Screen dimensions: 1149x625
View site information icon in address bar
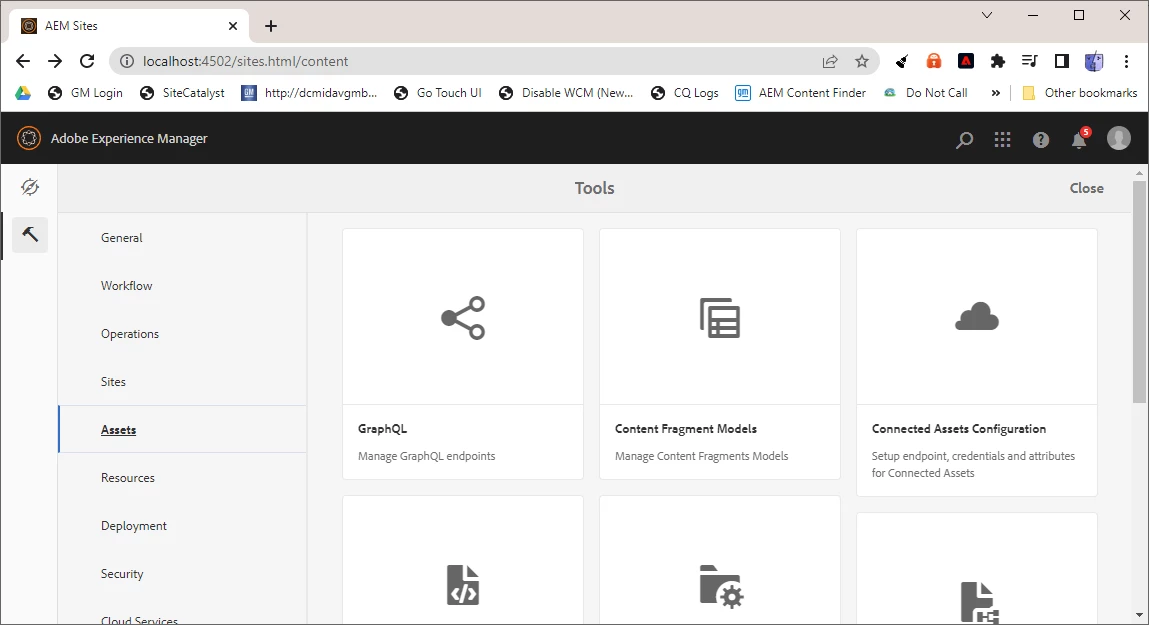(x=128, y=62)
